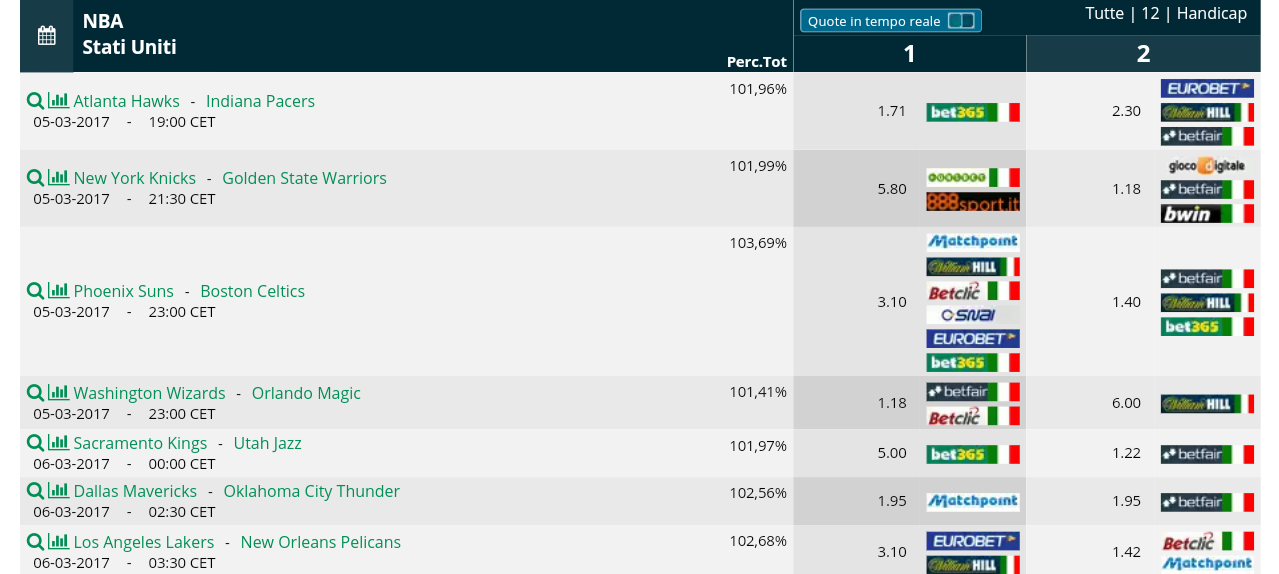Select the 12 odds tab

[1150, 13]
